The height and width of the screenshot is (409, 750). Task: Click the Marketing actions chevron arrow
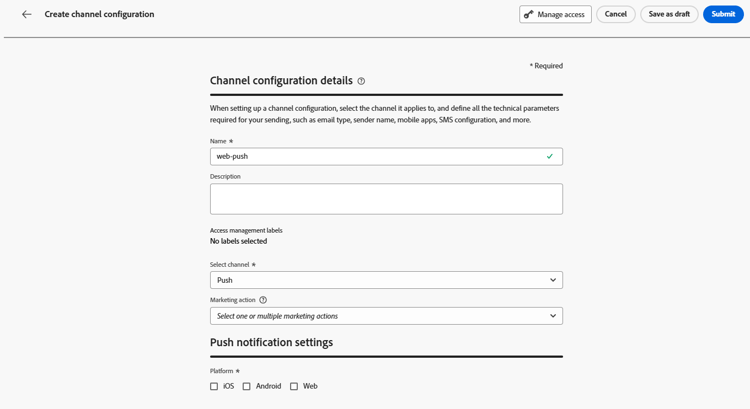coord(553,316)
